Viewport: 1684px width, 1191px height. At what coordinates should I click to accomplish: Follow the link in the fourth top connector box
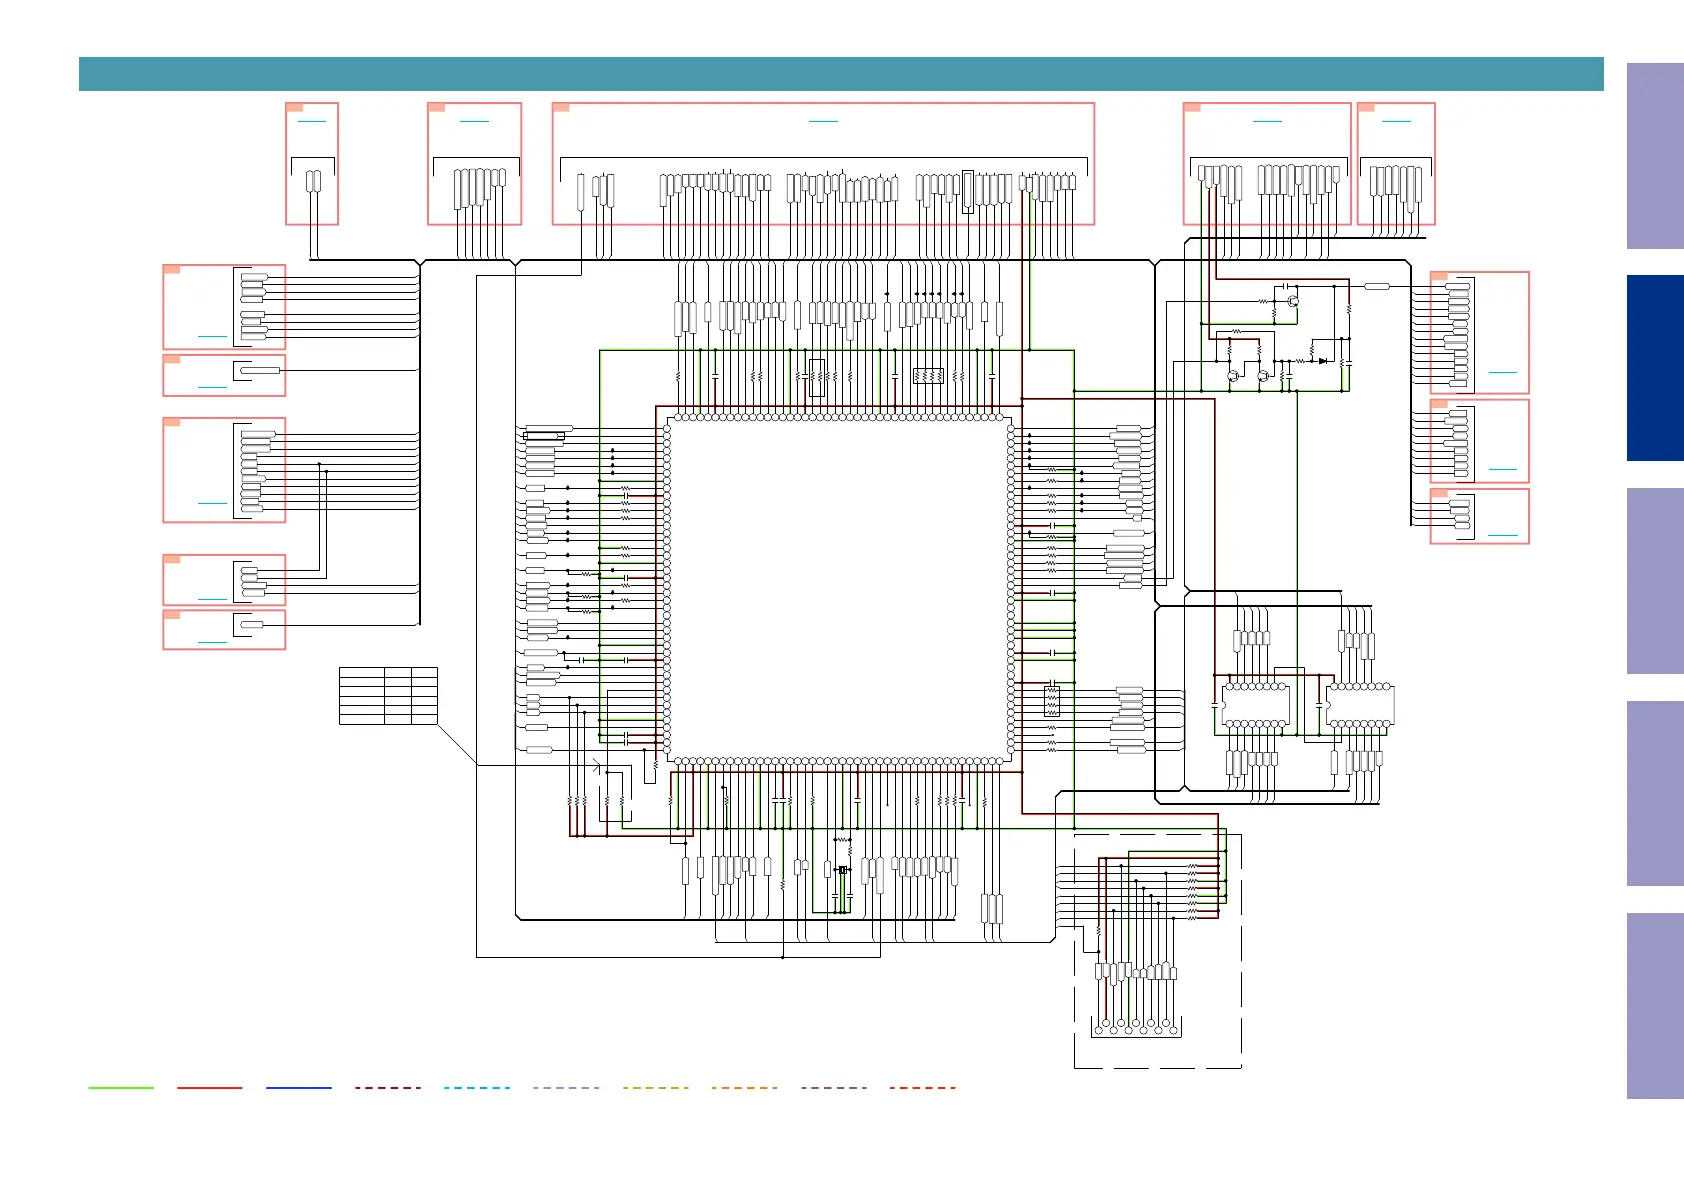coord(1267,121)
